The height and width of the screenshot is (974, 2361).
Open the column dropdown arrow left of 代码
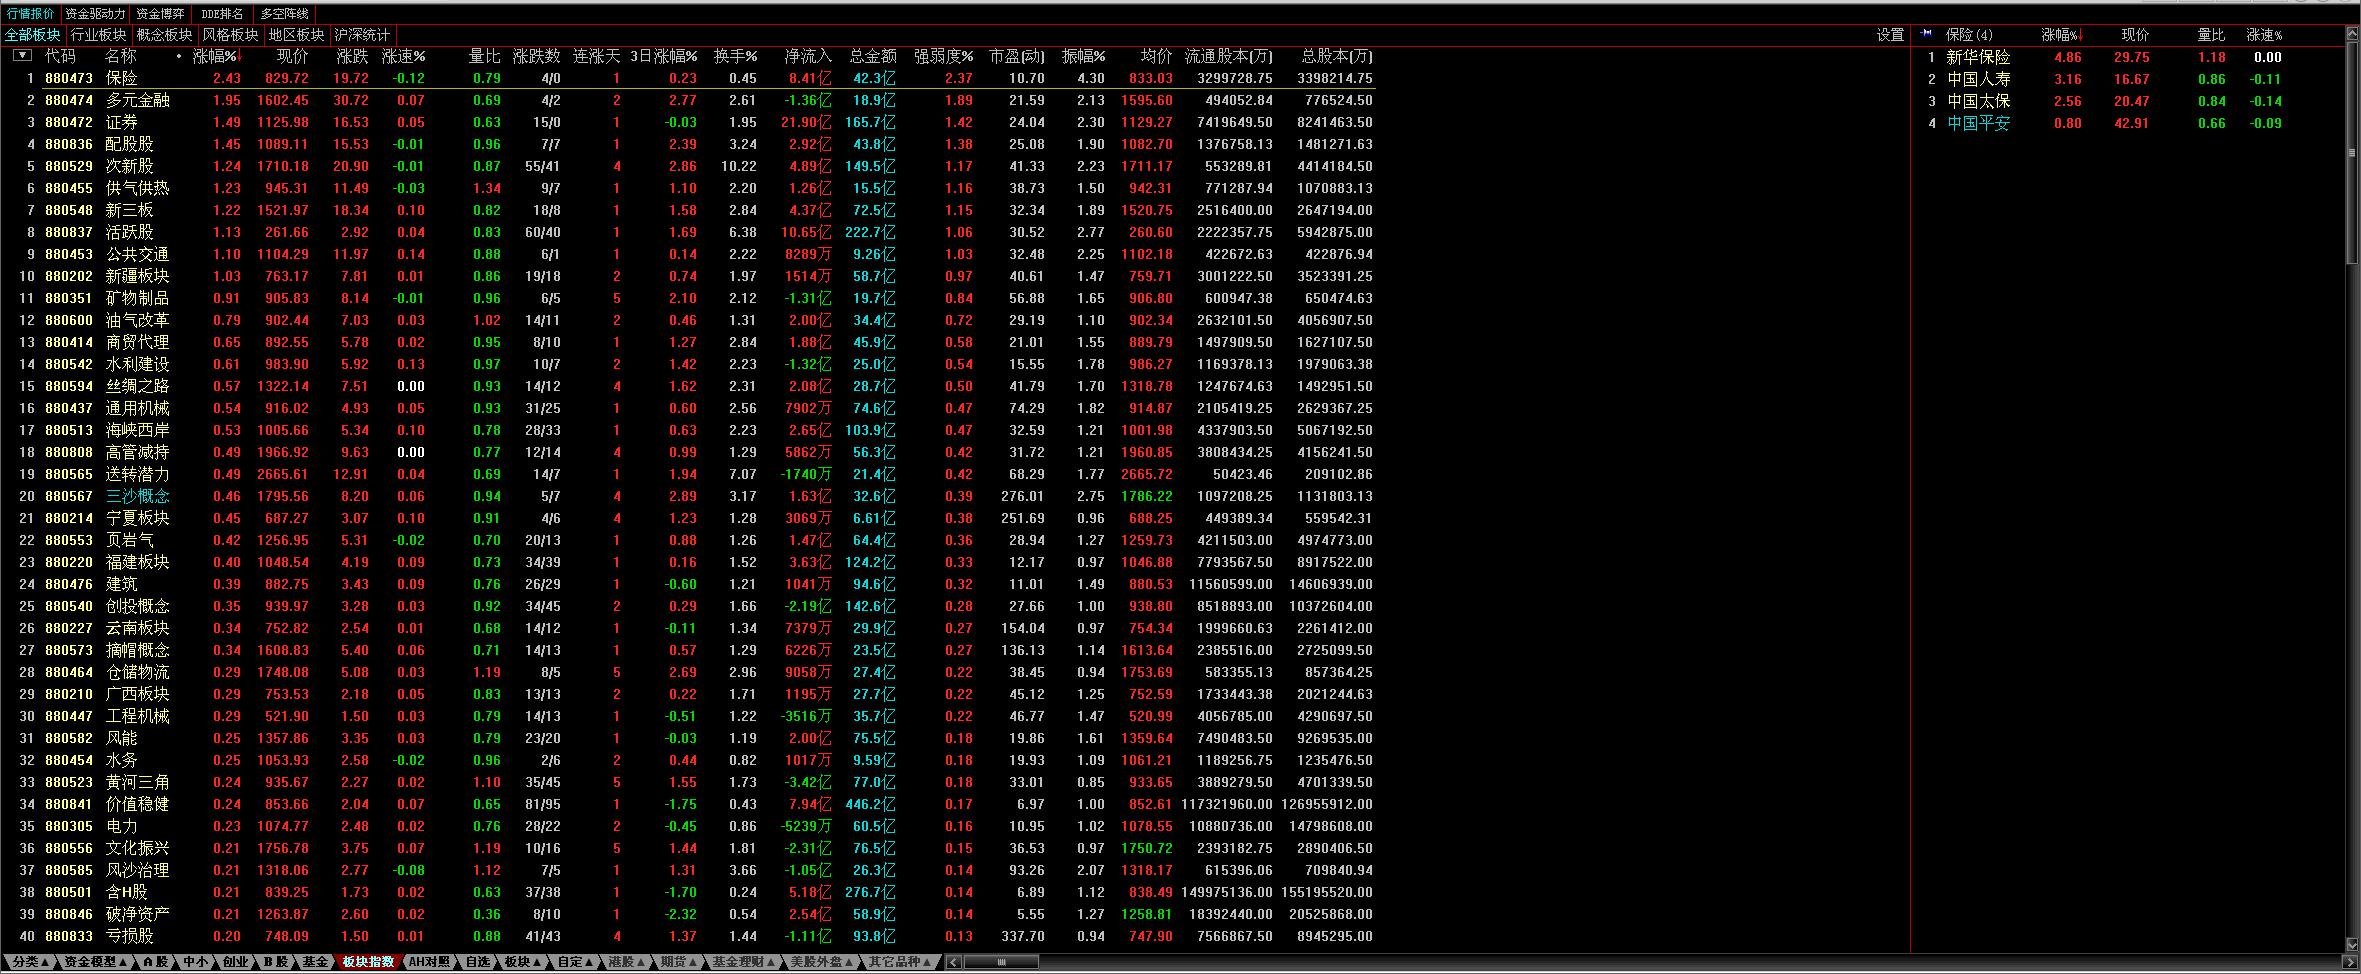[22, 56]
